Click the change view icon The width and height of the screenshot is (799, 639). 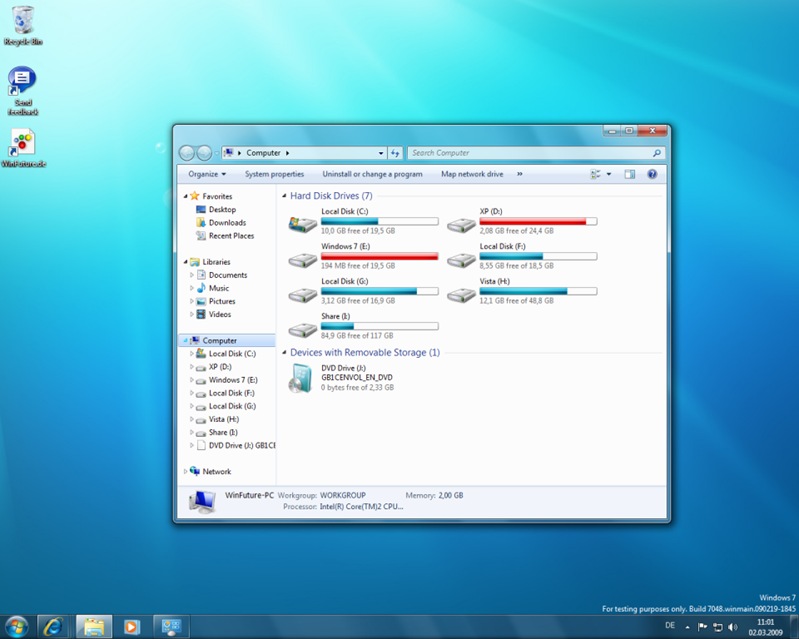[595, 174]
